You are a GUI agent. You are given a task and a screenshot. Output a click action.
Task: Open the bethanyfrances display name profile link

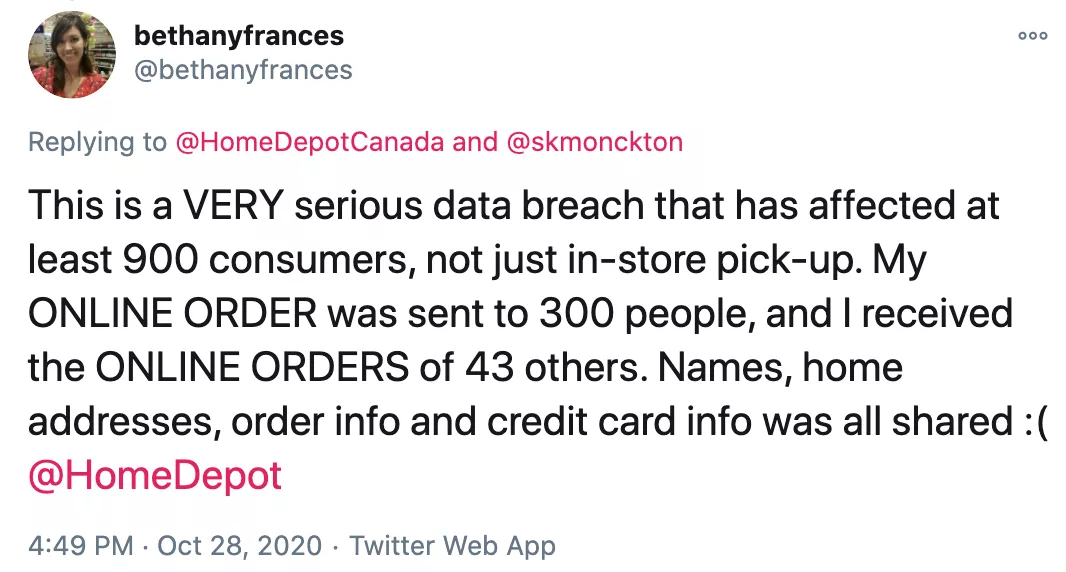coord(238,36)
